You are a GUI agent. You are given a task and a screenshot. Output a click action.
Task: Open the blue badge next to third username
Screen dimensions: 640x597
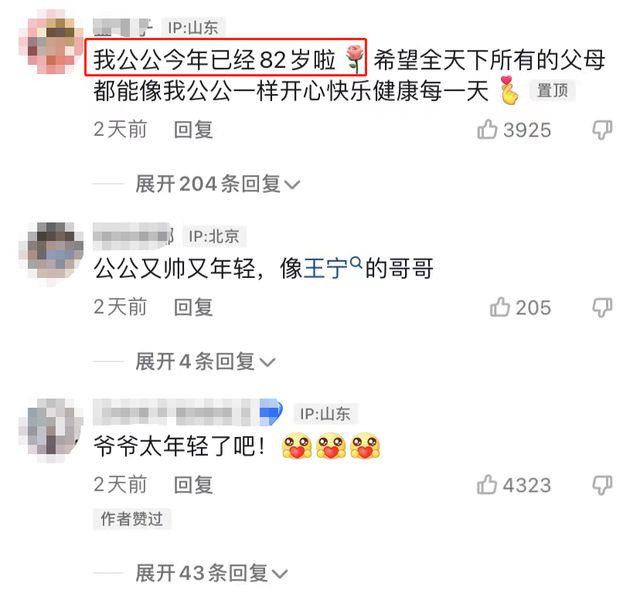pos(271,412)
